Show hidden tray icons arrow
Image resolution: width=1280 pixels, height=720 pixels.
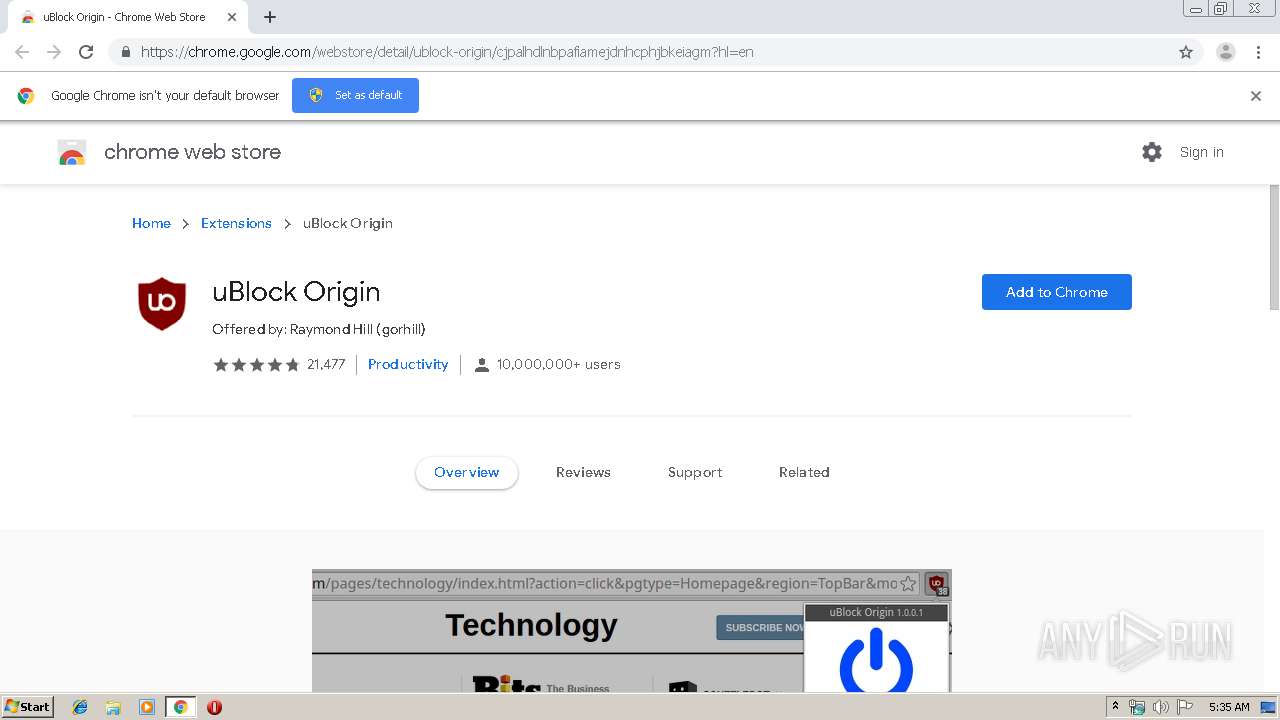tap(1115, 707)
